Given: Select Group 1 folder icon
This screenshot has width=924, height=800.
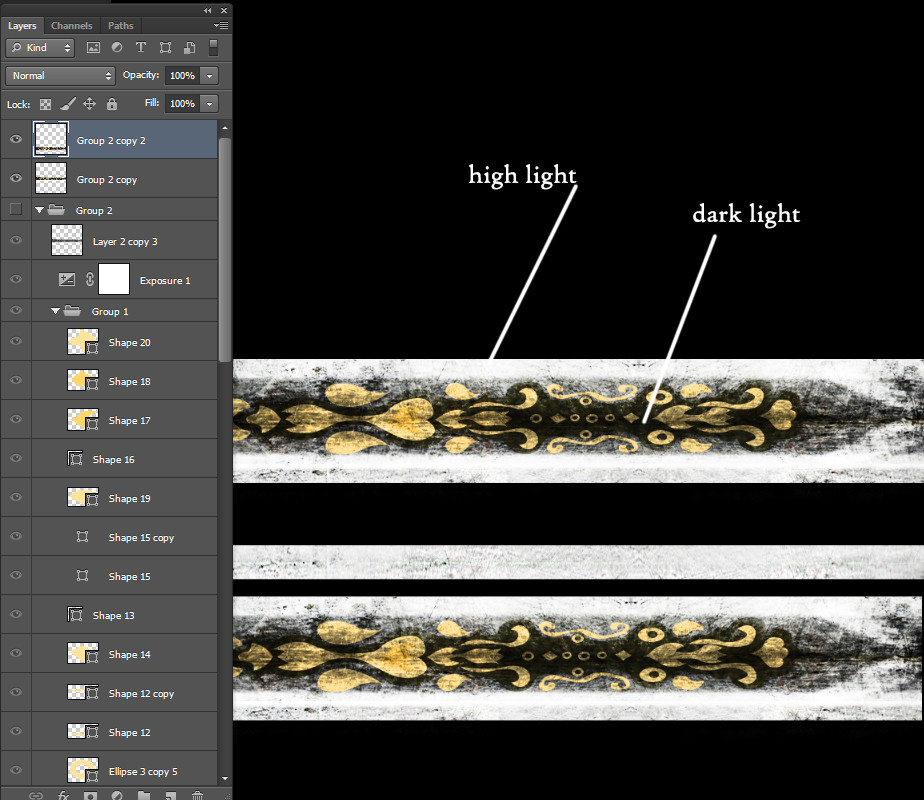Looking at the screenshot, I should tap(72, 310).
